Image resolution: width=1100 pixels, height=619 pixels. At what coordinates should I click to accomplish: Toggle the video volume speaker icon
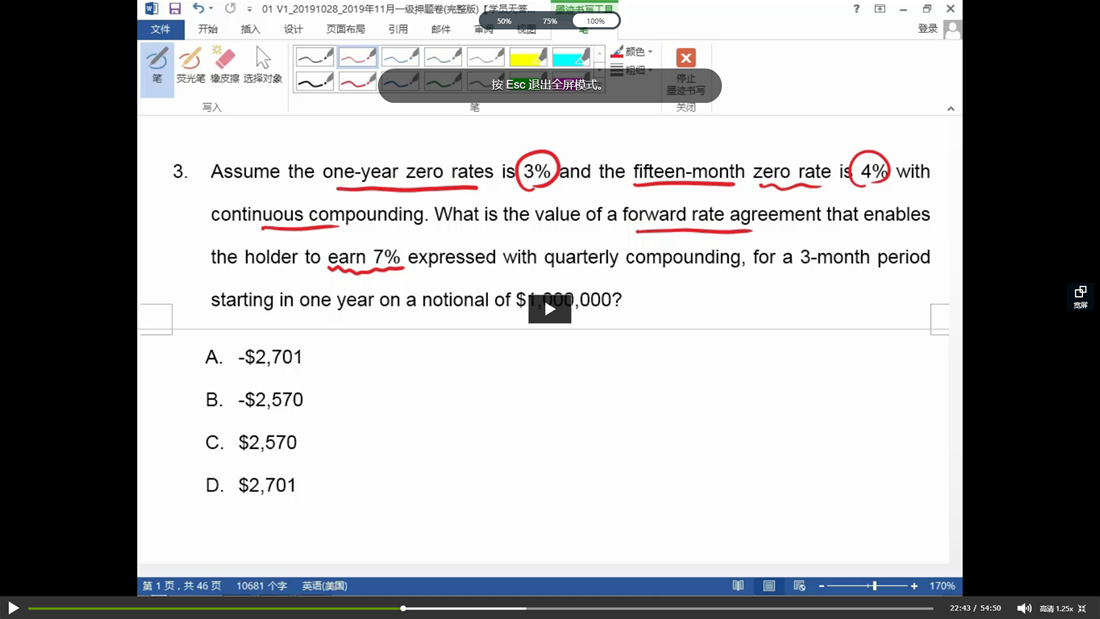(1024, 608)
